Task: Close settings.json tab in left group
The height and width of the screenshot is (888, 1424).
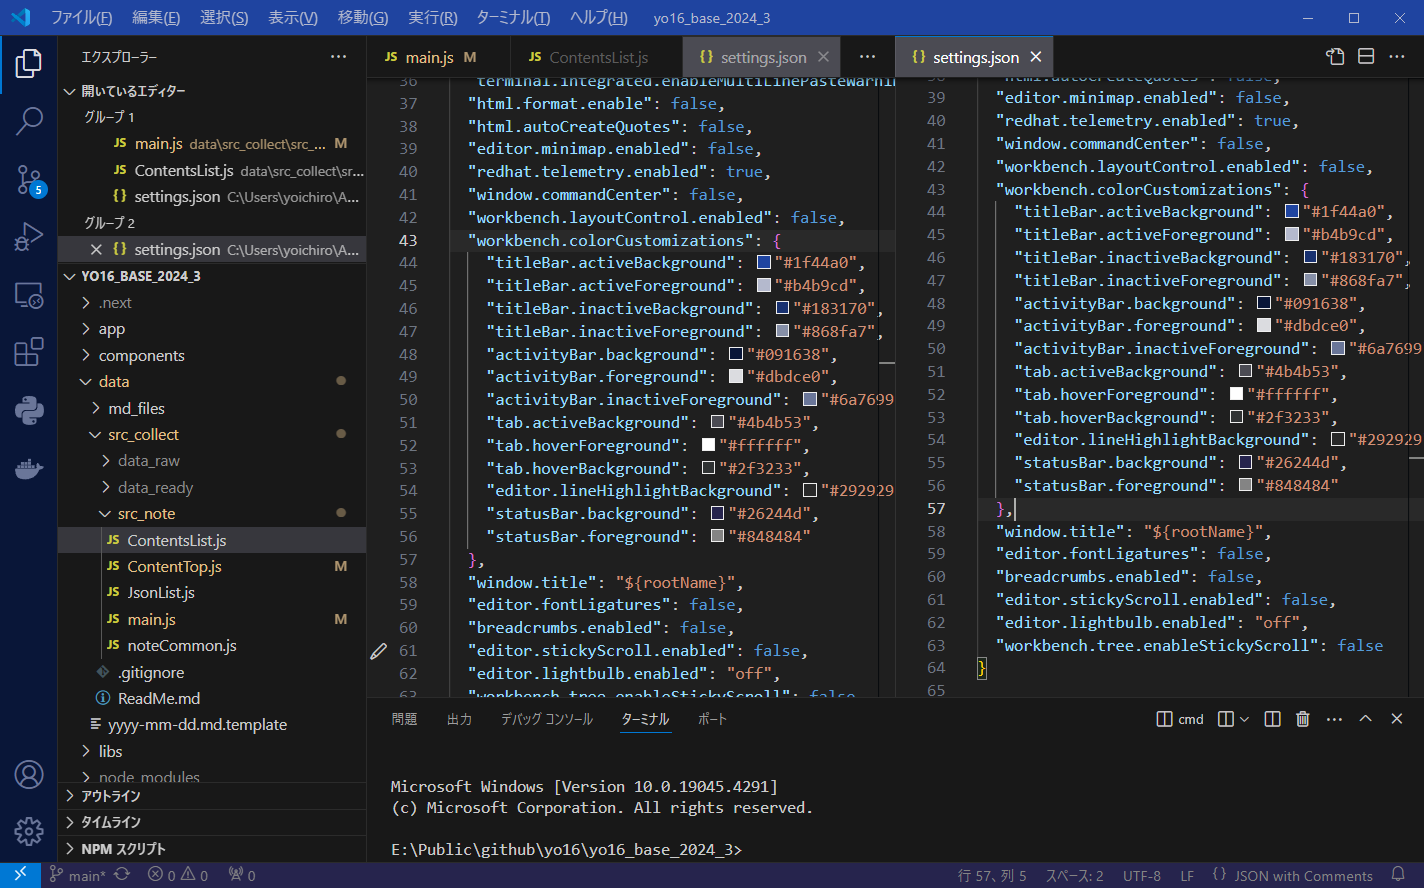Action: coord(824,57)
